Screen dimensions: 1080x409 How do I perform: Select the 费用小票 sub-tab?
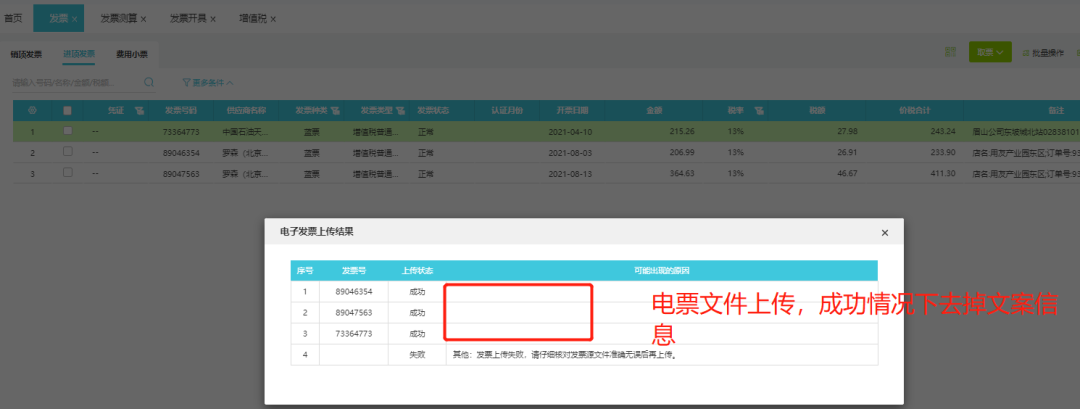point(132,54)
